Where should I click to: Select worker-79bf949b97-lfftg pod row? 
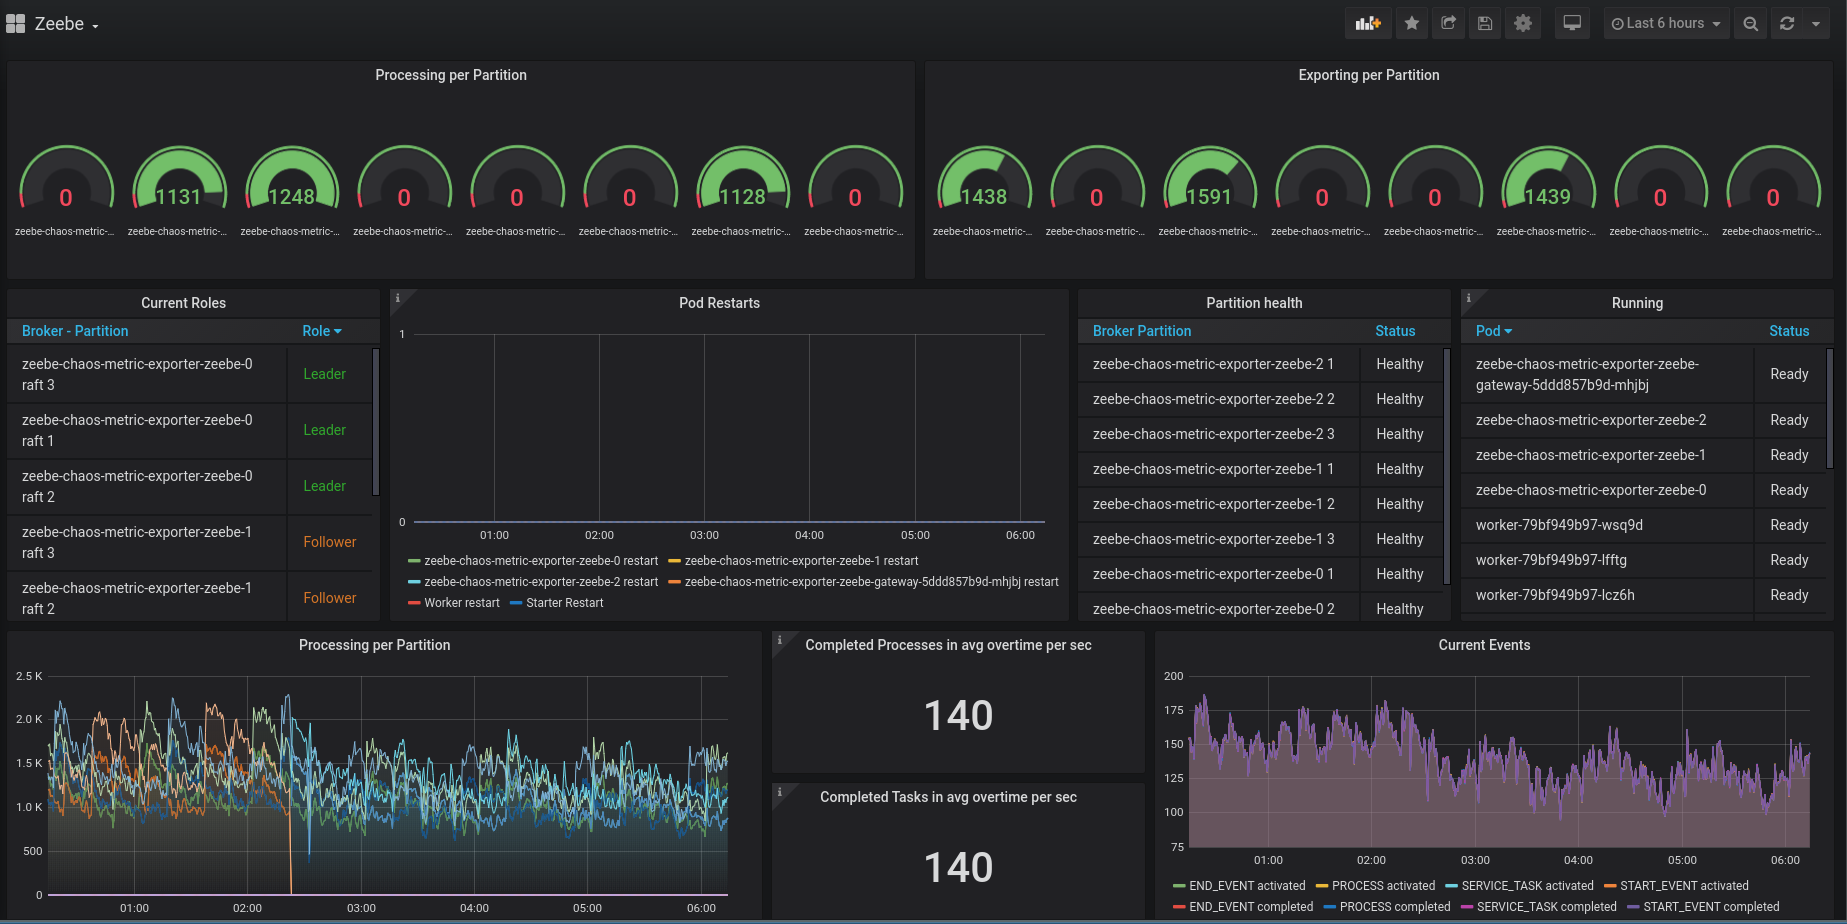(x=1642, y=560)
